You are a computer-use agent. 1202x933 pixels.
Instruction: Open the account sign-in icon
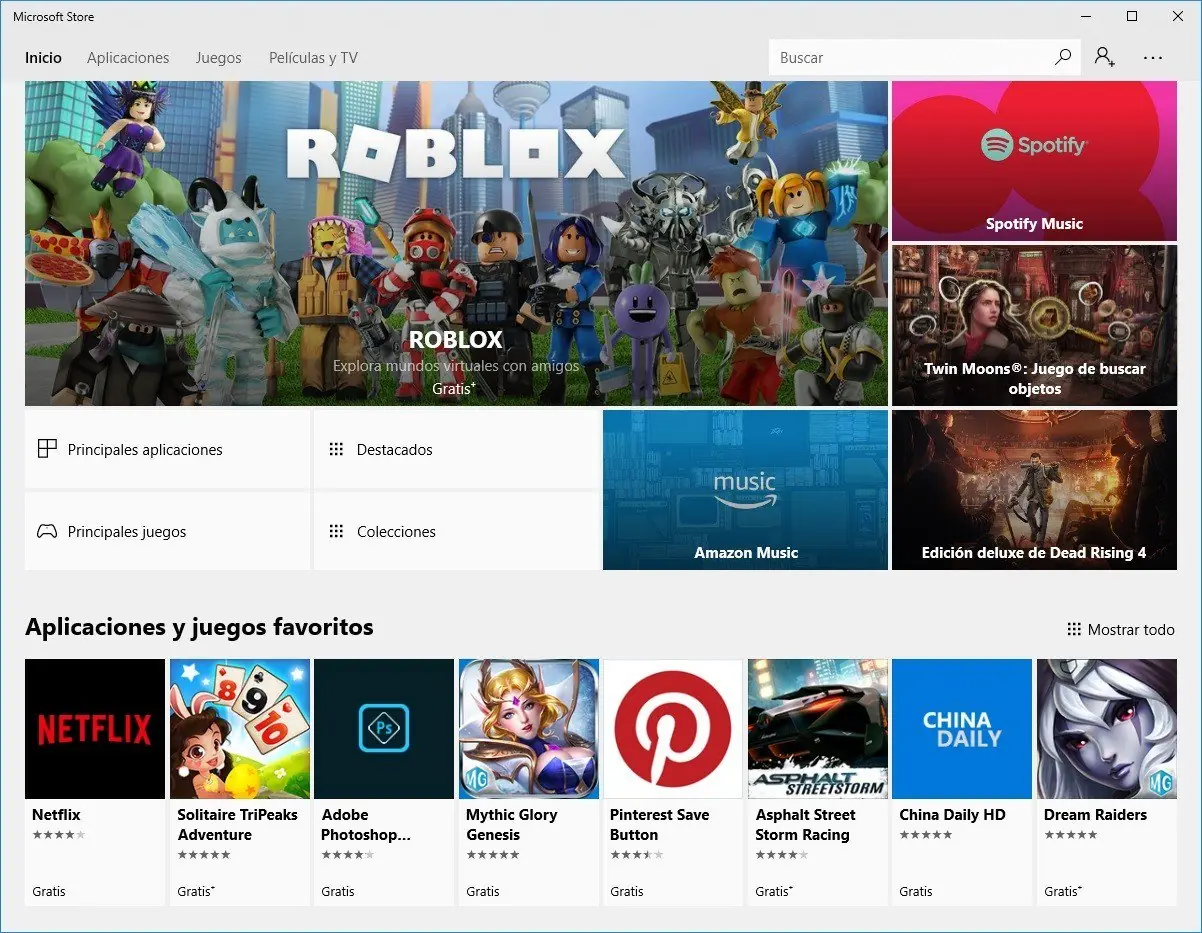click(1104, 57)
